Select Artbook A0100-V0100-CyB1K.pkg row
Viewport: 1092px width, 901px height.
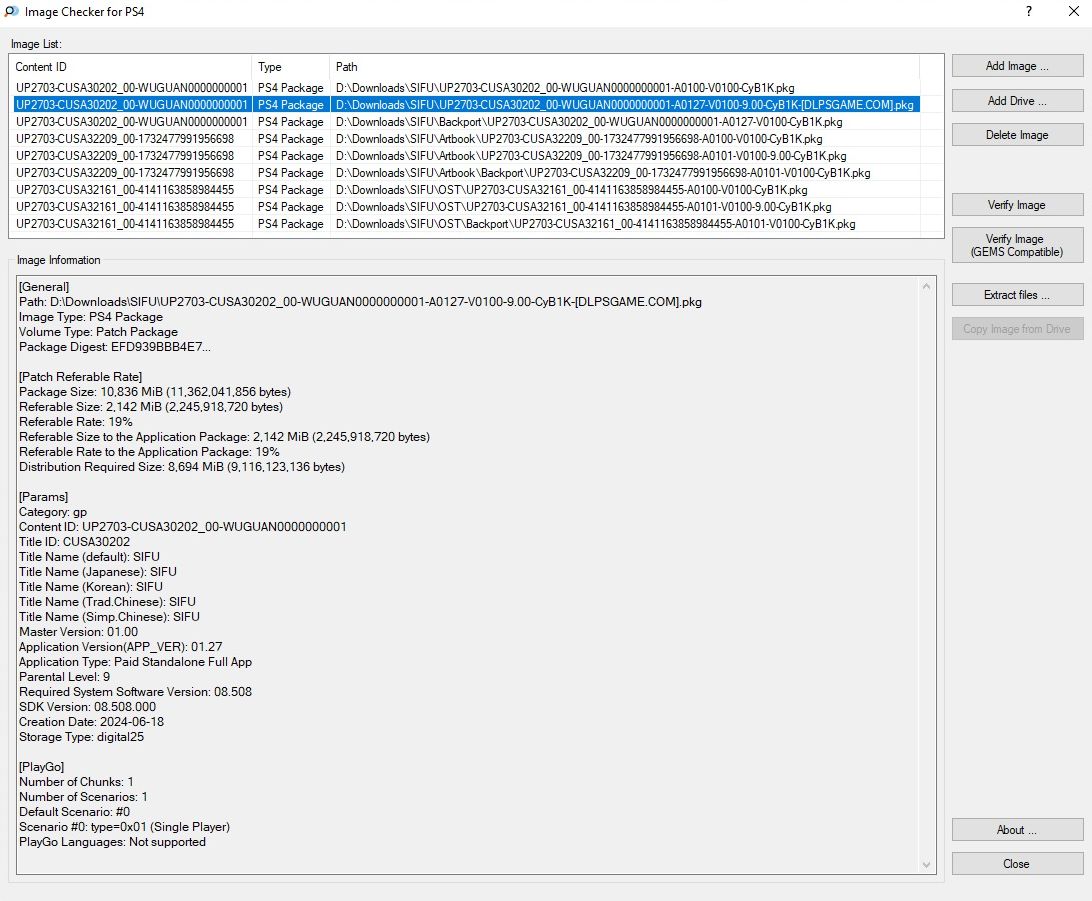(x=467, y=139)
